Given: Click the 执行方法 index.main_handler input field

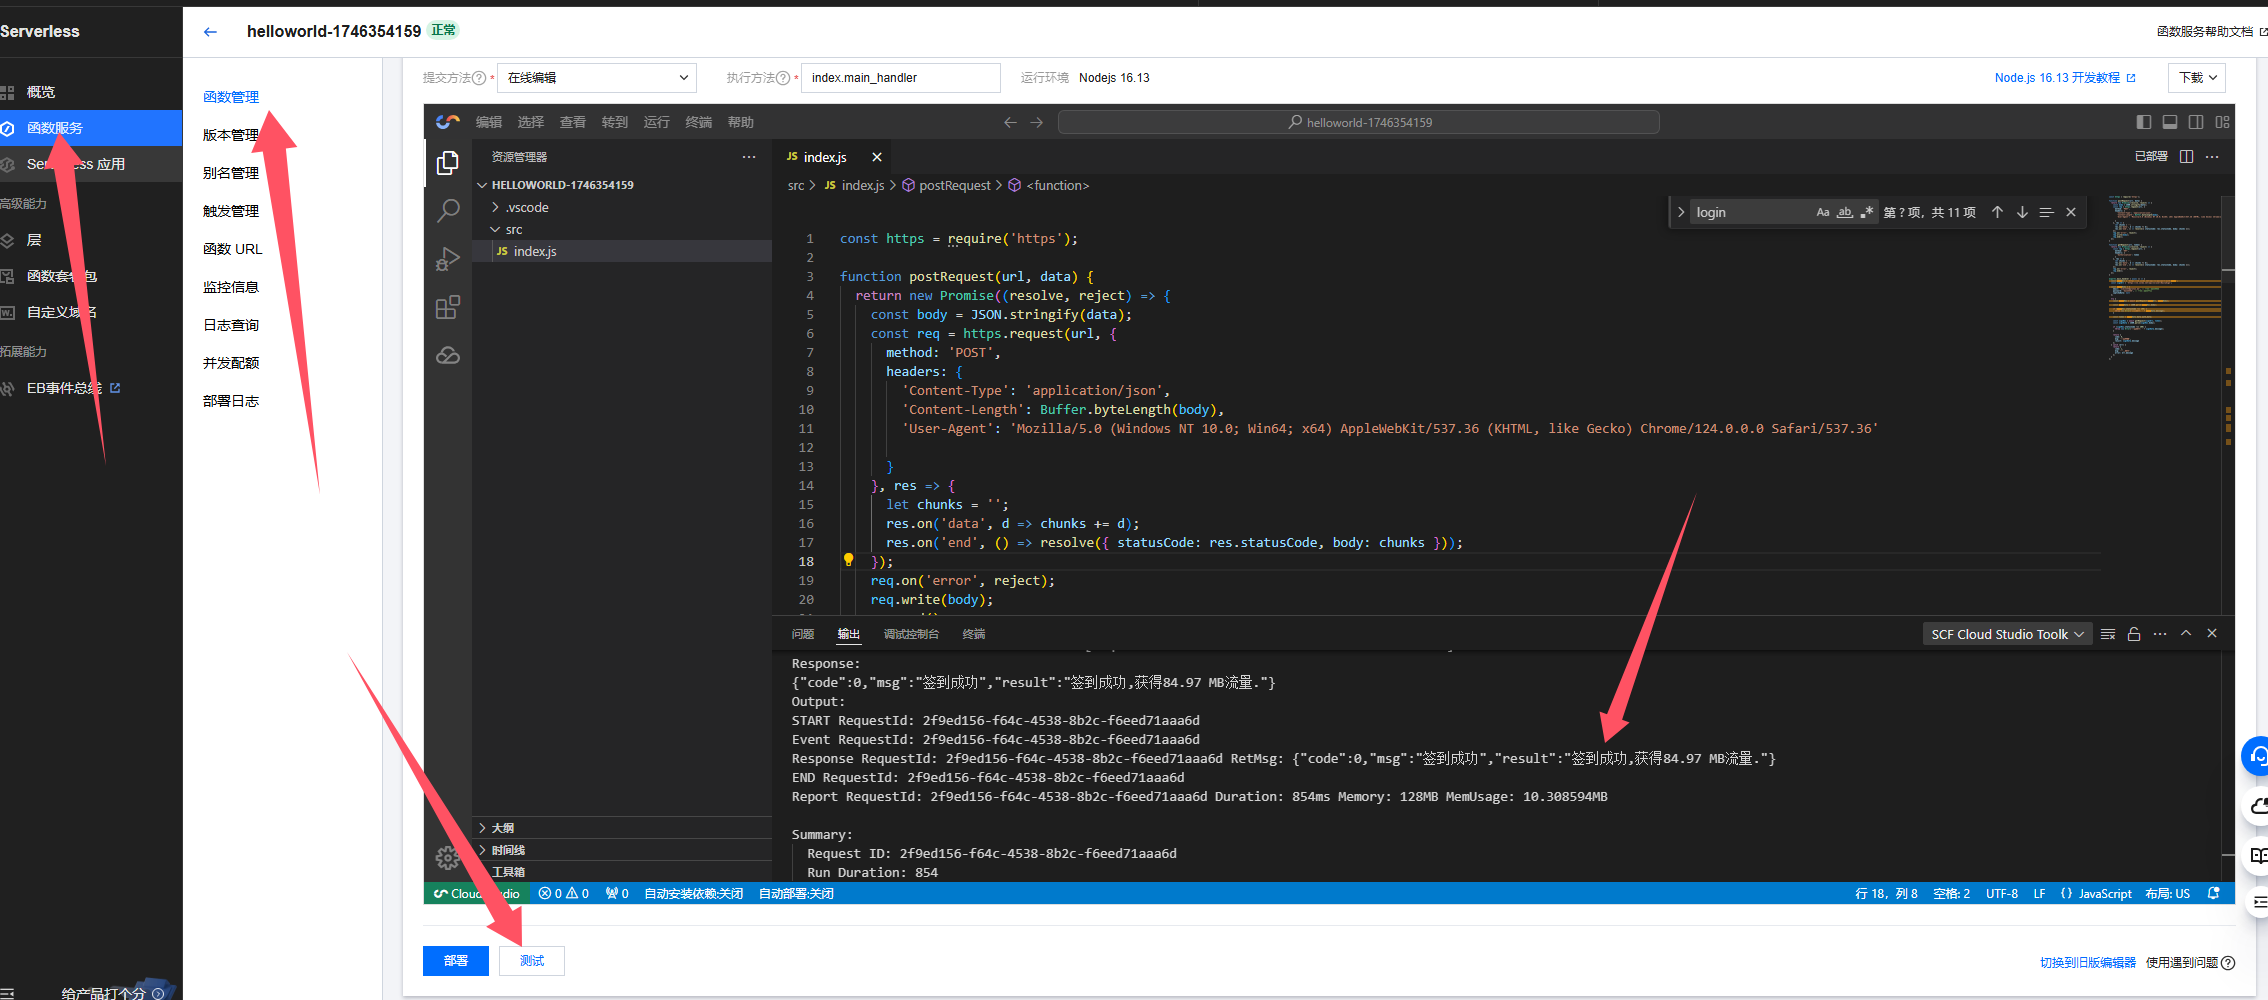Looking at the screenshot, I should coord(900,78).
